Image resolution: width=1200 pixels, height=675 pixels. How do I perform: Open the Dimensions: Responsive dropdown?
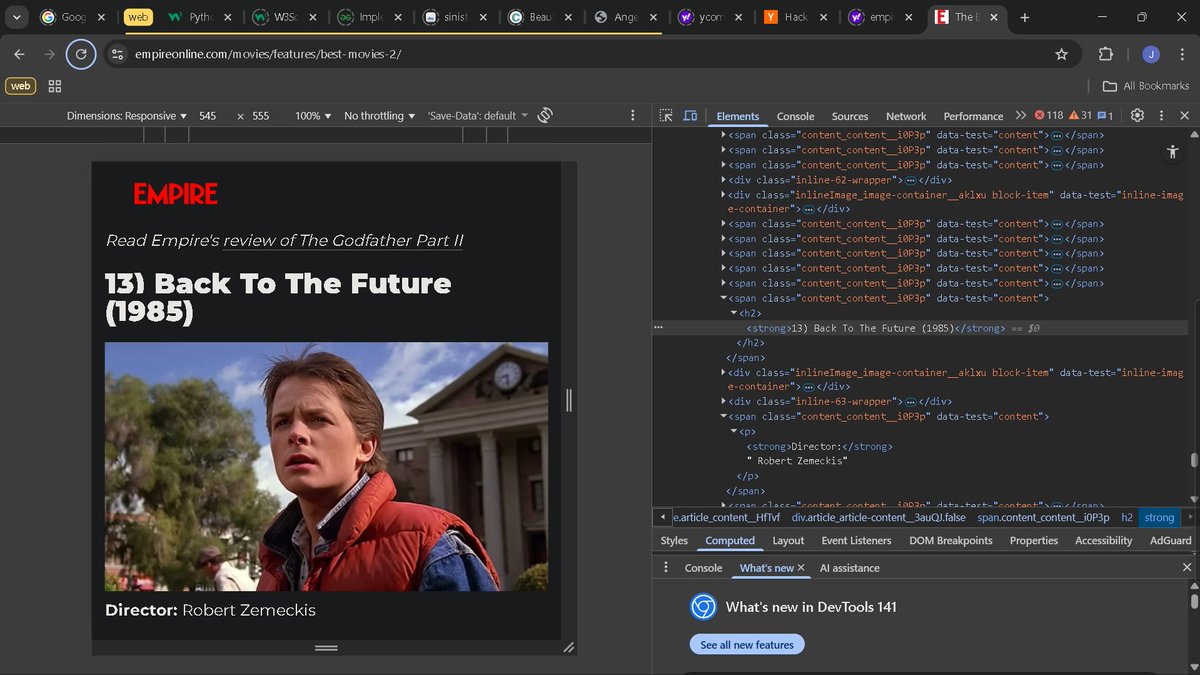[x=127, y=116]
